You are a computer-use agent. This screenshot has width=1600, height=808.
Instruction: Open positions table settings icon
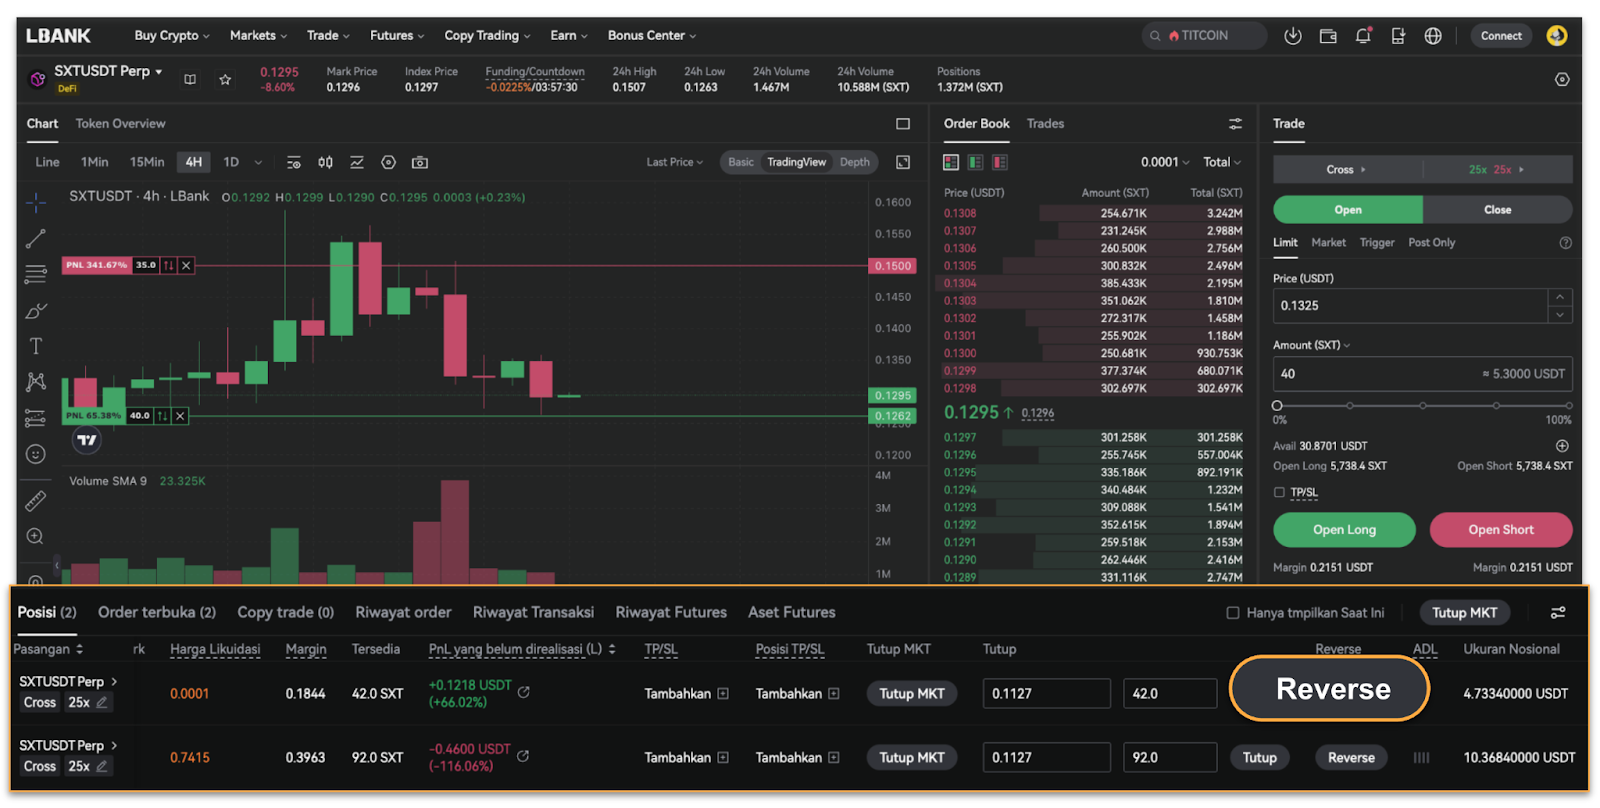pos(1558,613)
